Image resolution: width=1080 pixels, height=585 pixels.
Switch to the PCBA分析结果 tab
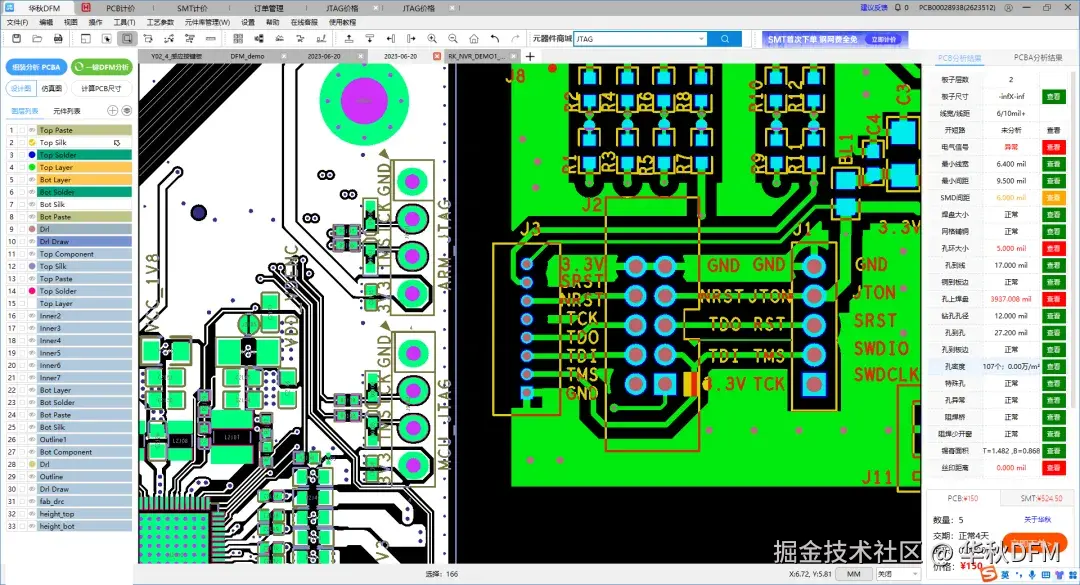[1037, 58]
